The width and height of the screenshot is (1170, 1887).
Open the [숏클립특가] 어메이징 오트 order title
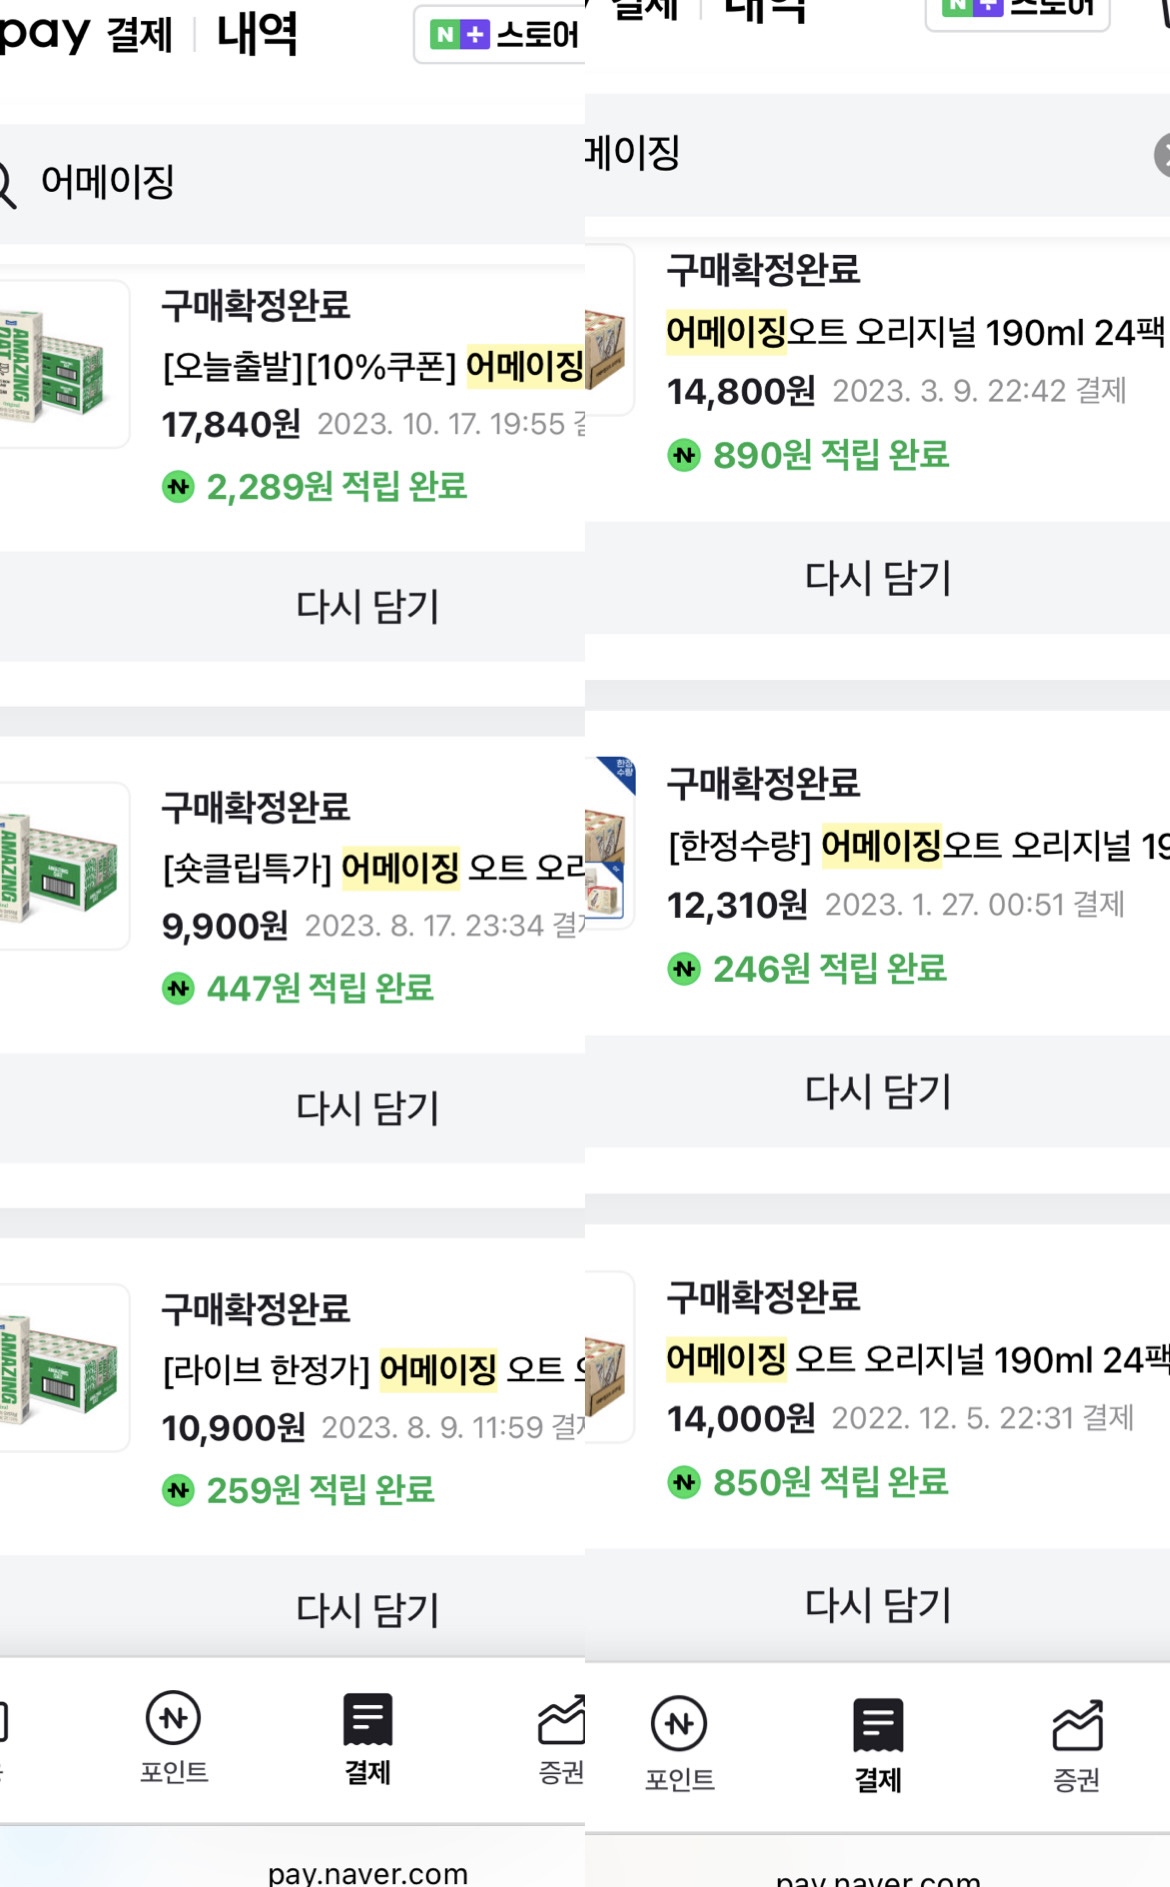[x=373, y=867]
